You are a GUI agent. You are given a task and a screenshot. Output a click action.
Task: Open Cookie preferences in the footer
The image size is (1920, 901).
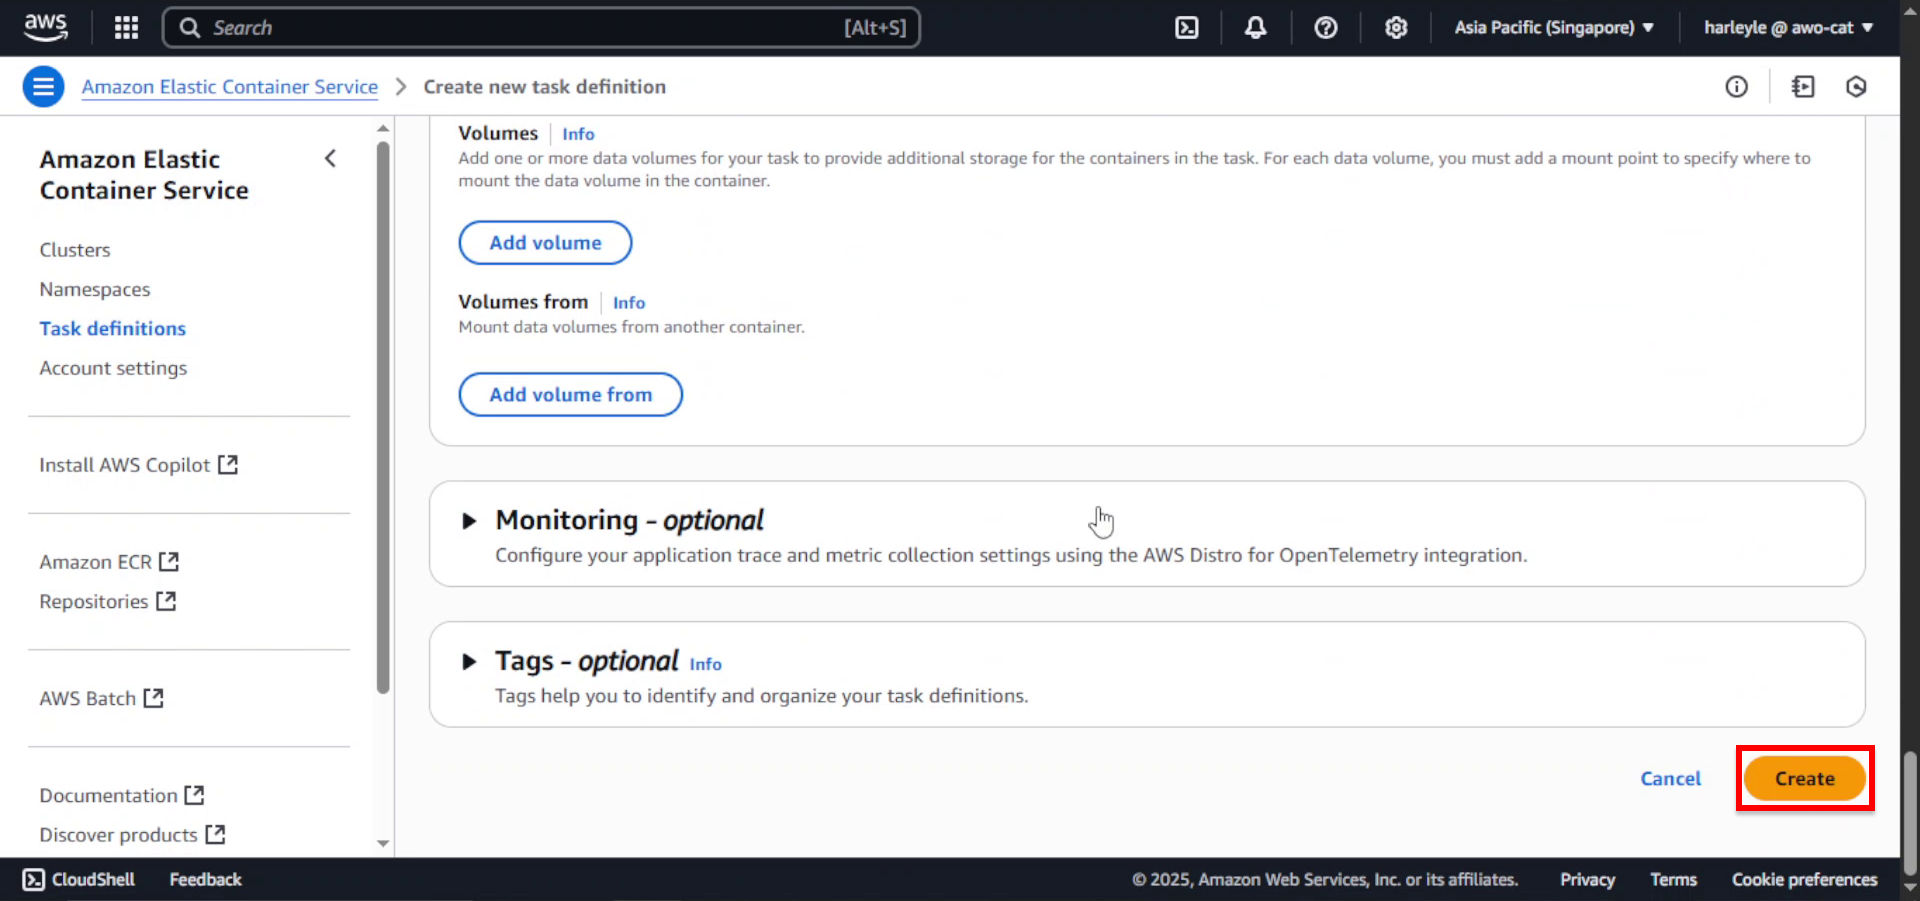(1804, 879)
